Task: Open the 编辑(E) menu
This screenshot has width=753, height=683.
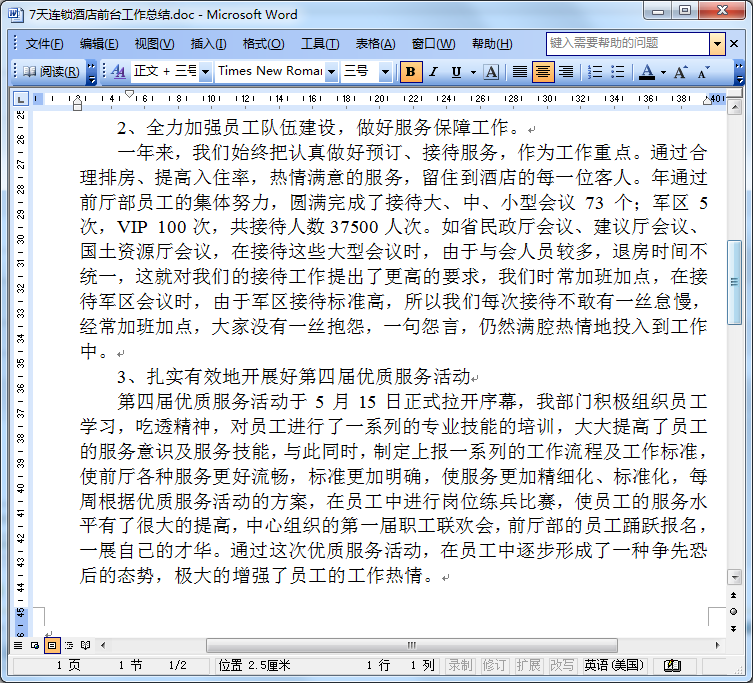Action: (99, 44)
